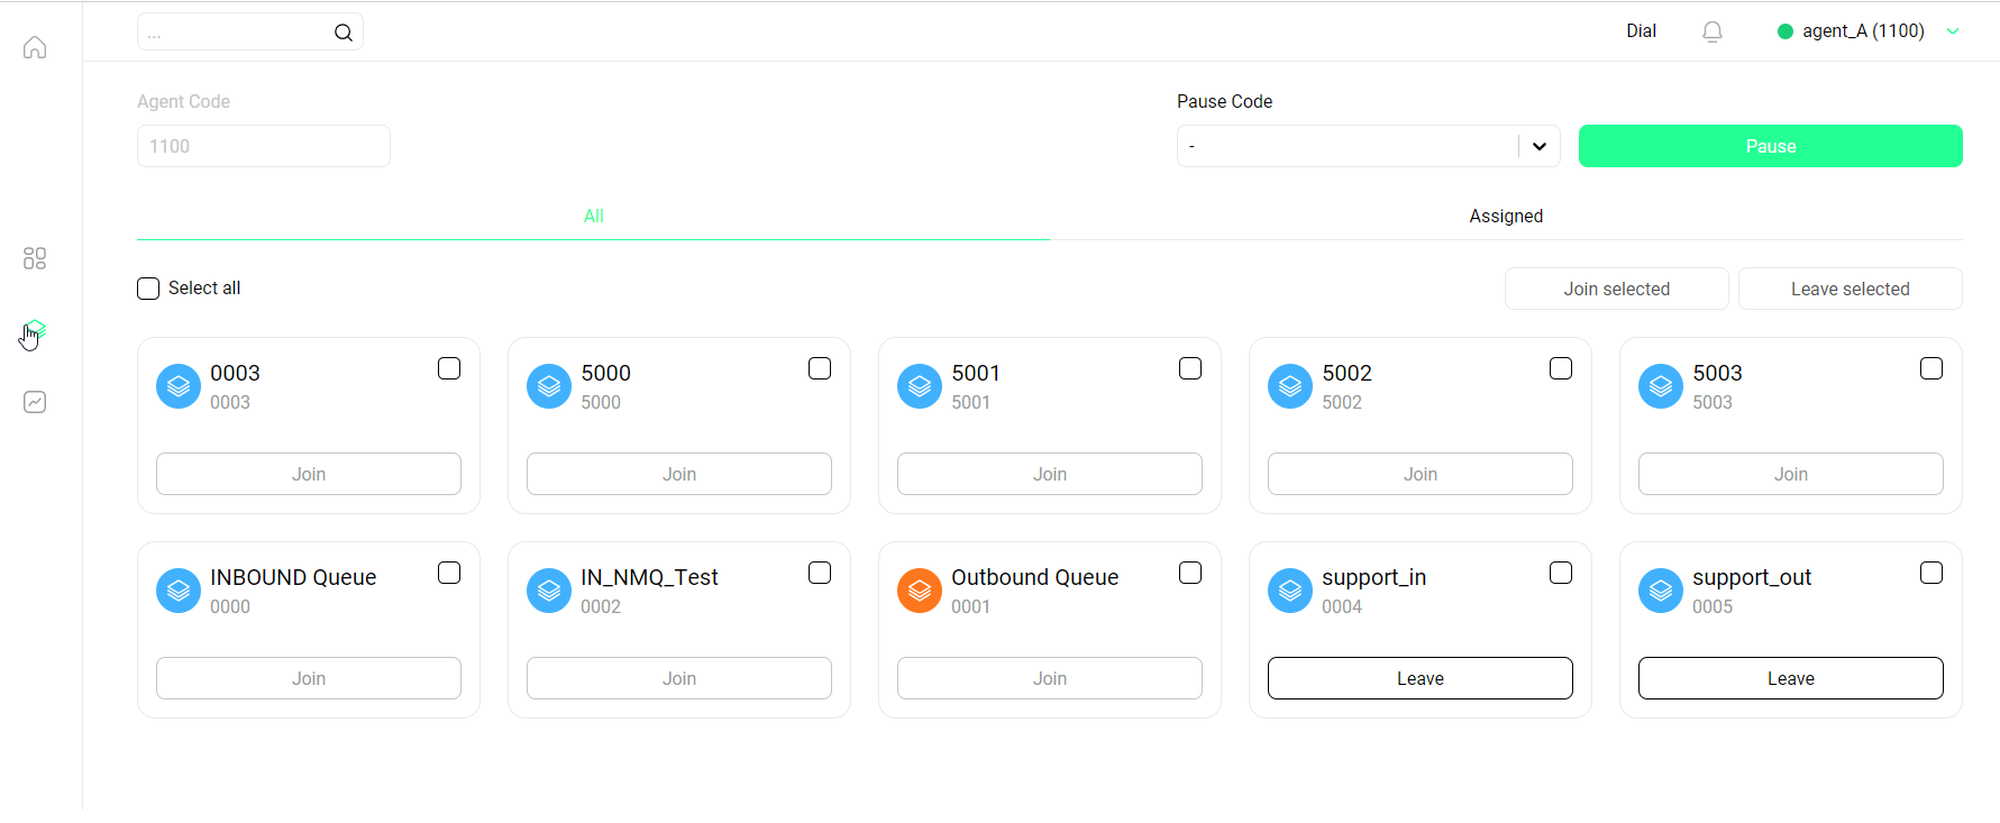Open the home icon in sidebar
The height and width of the screenshot is (823, 2000).
(x=35, y=47)
